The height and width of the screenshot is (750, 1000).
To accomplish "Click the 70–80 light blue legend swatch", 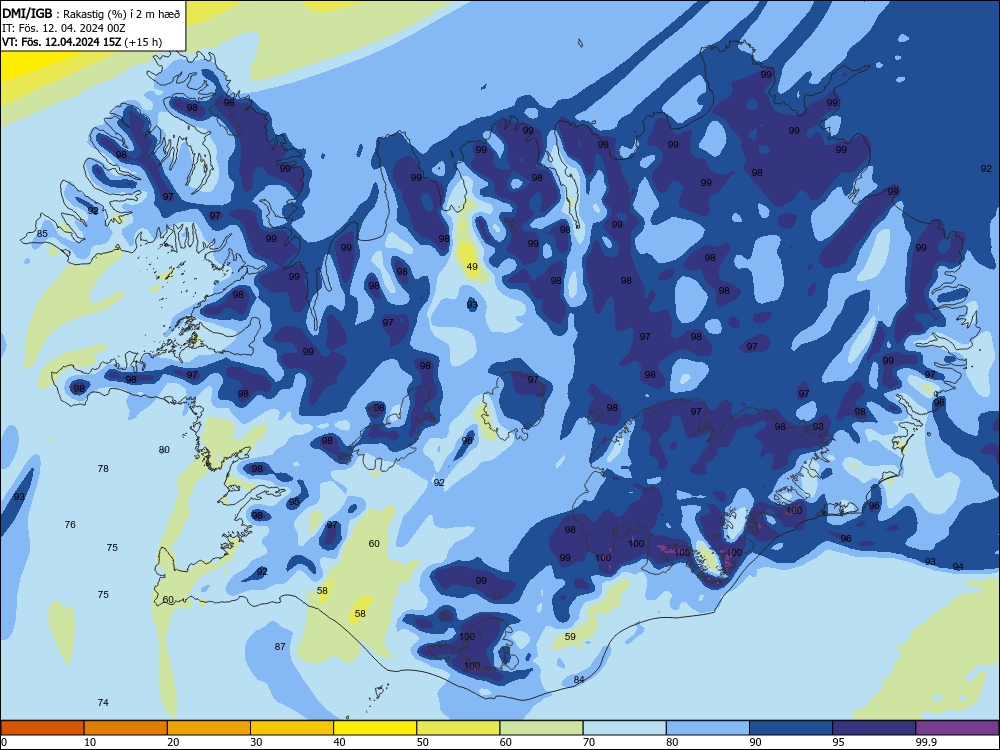I will click(624, 728).
